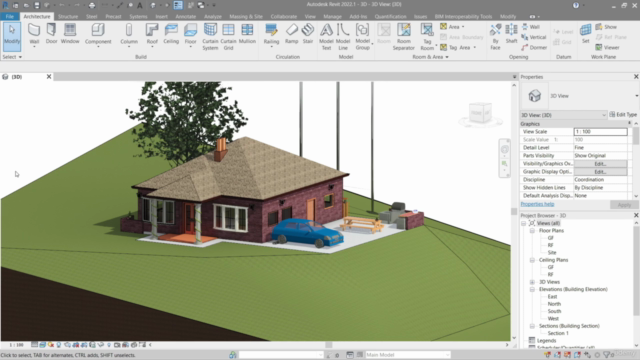Open the Dormer opening tool
The image size is (640, 360).
click(x=534, y=47)
